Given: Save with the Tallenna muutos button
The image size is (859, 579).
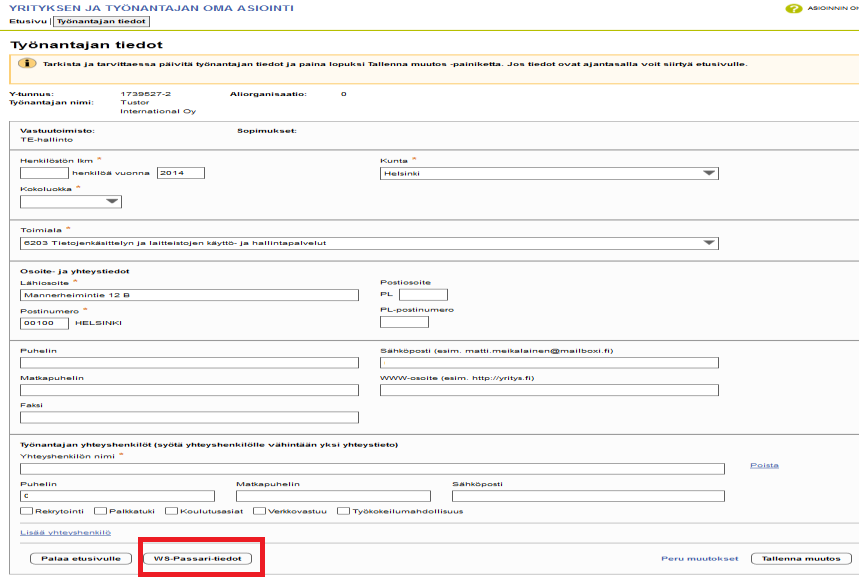Looking at the screenshot, I should coord(801,558).
